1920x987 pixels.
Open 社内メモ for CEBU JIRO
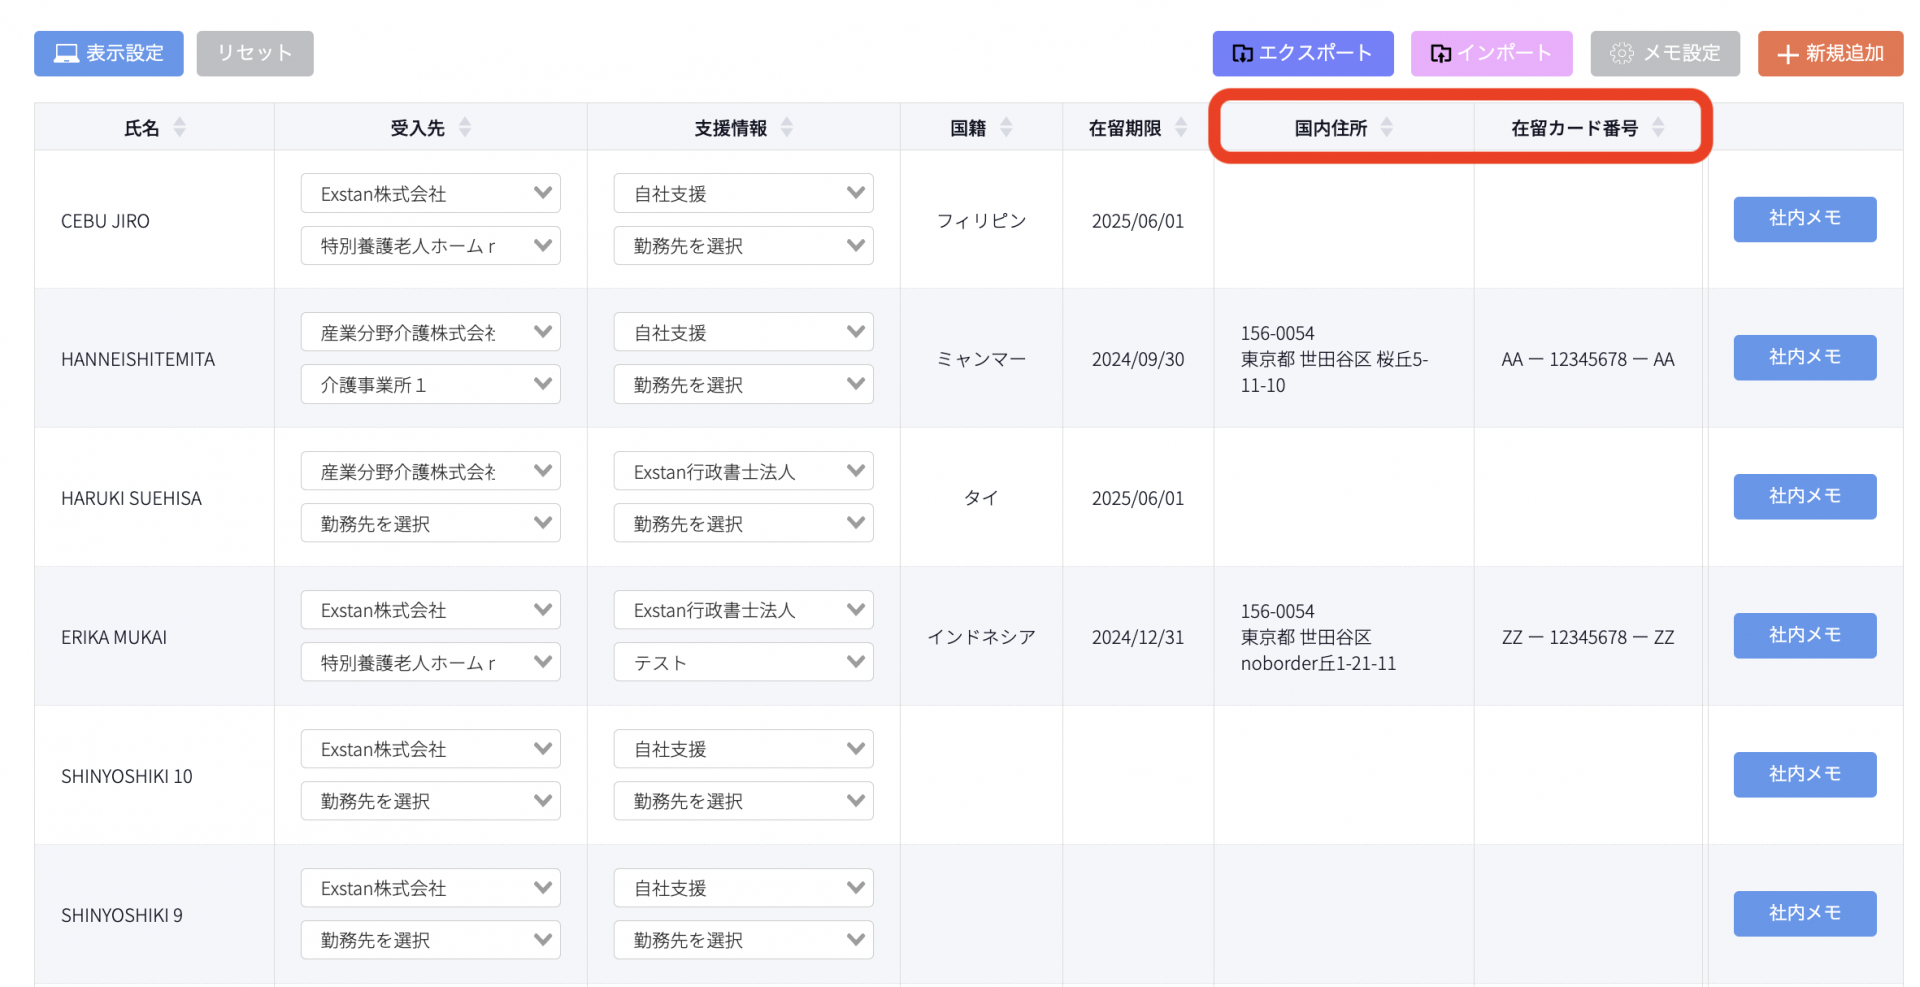tap(1804, 219)
